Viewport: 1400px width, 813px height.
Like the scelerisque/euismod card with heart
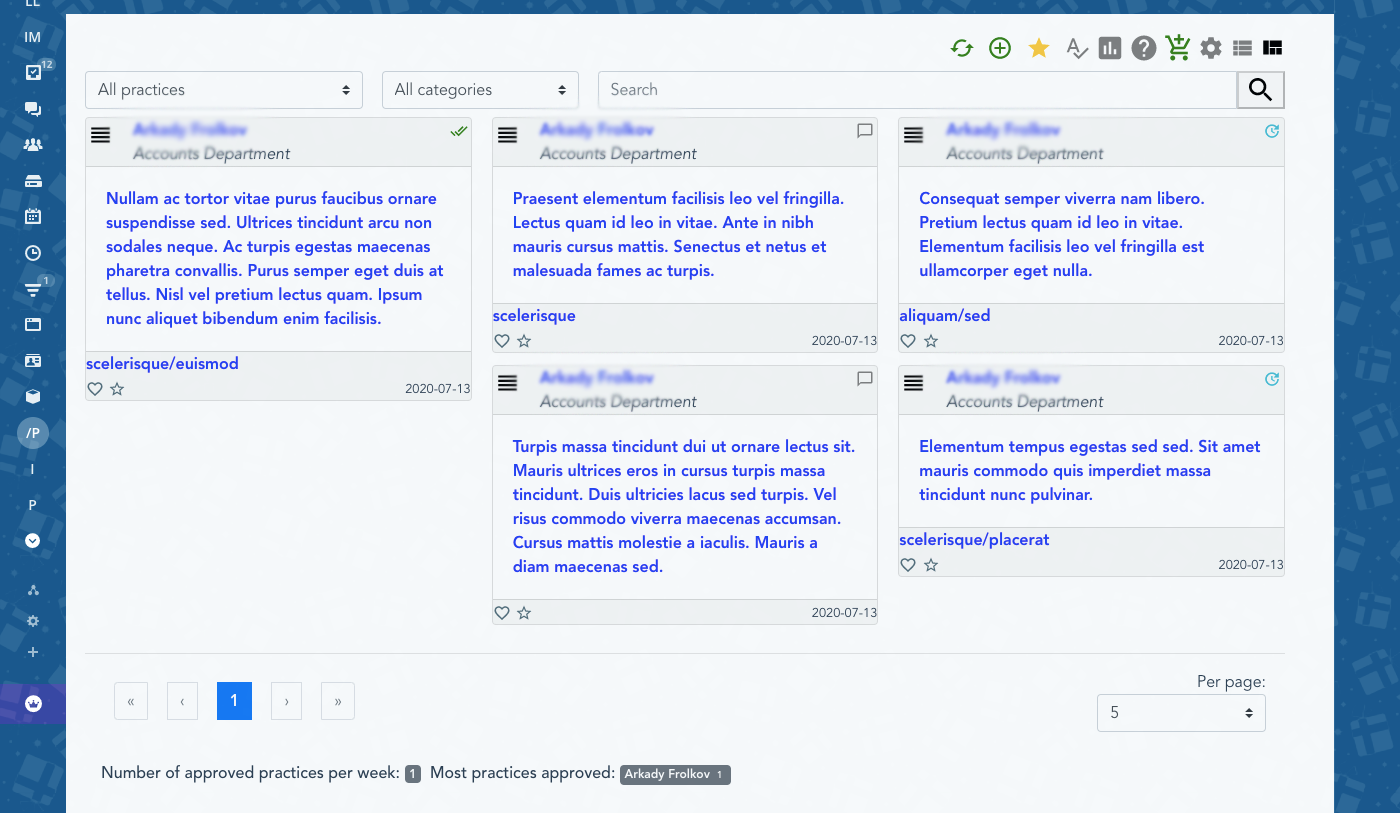(x=95, y=389)
